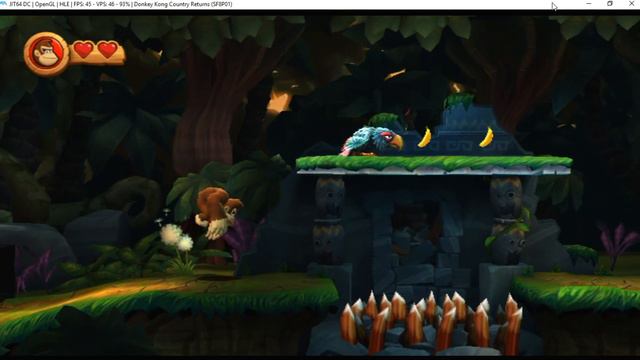Click the Donkey Kong face badge
Image resolution: width=640 pixels, height=360 pixels.
point(47,54)
